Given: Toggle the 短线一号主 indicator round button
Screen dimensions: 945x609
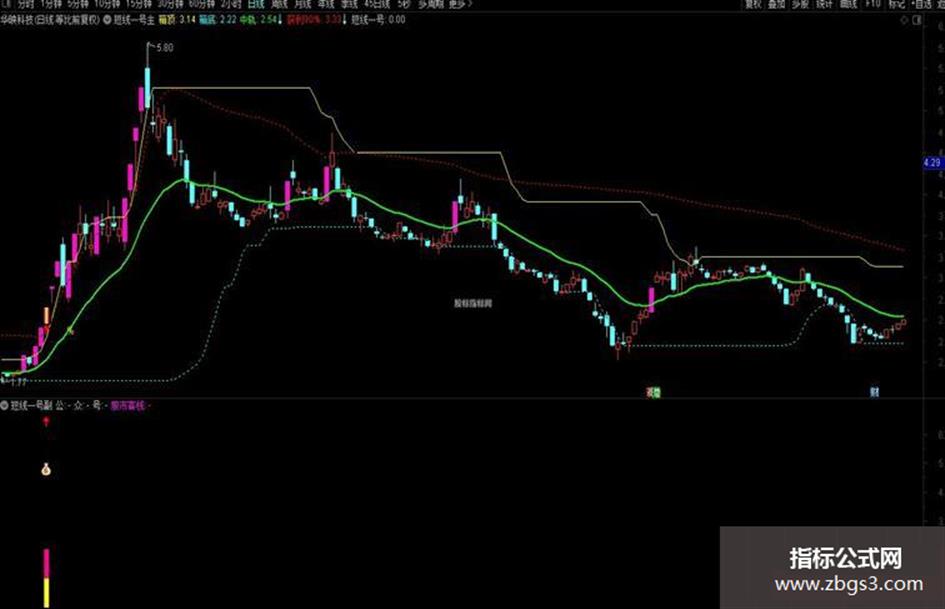Looking at the screenshot, I should click(x=107, y=19).
